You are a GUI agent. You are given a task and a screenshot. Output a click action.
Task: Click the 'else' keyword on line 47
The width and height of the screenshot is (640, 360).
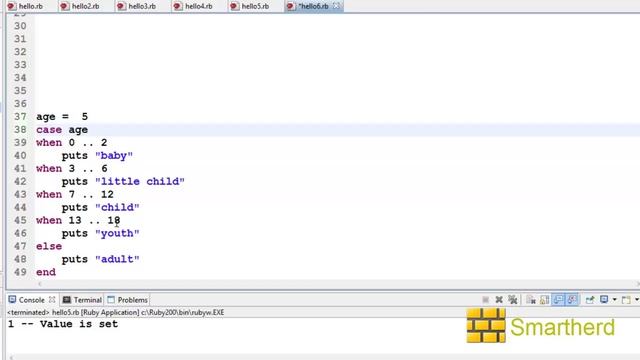49,247
